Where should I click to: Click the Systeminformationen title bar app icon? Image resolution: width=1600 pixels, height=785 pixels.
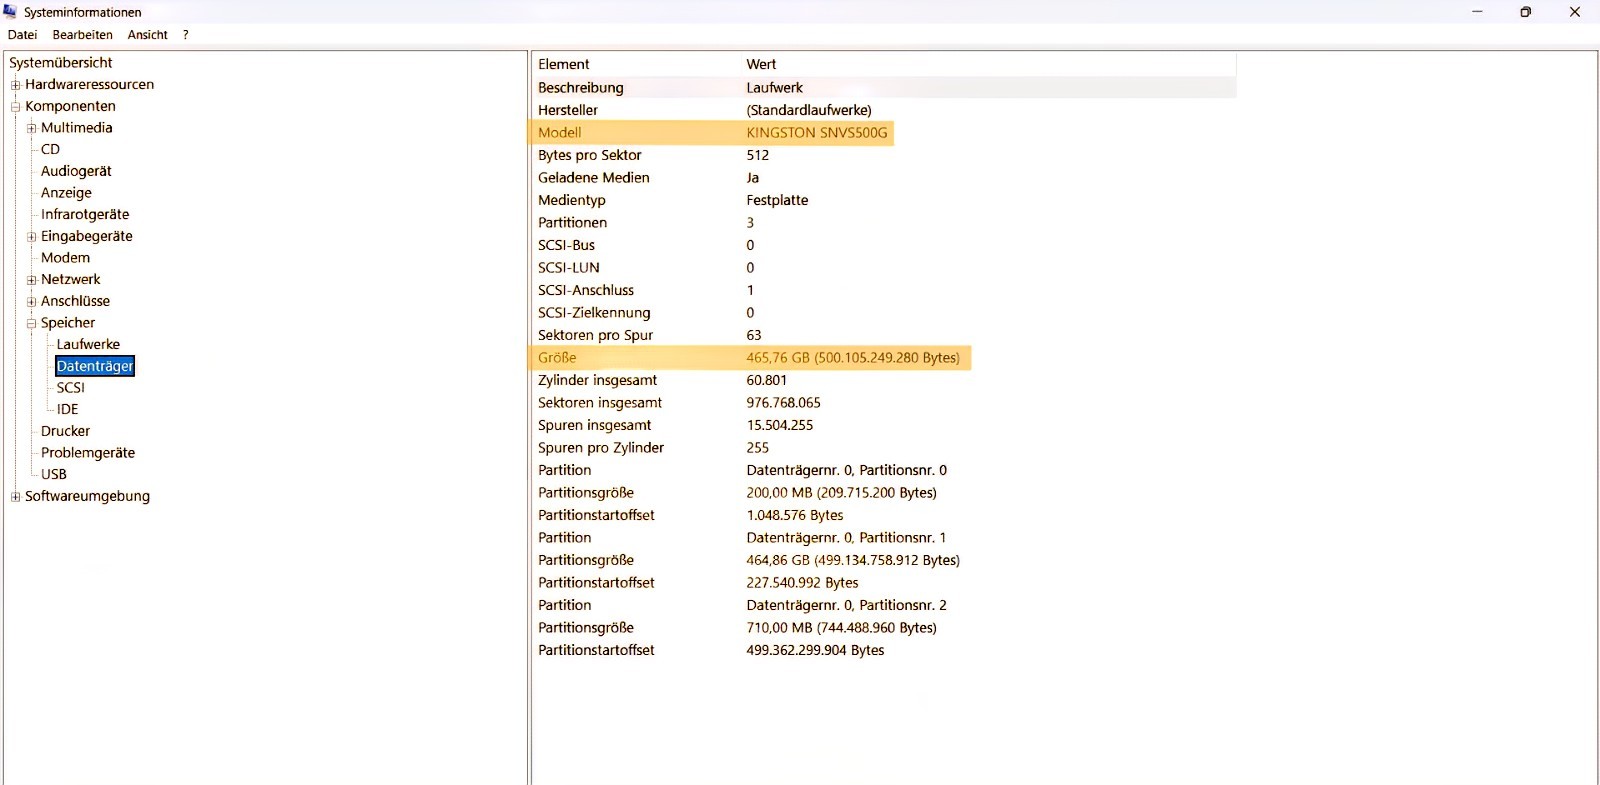10,12
